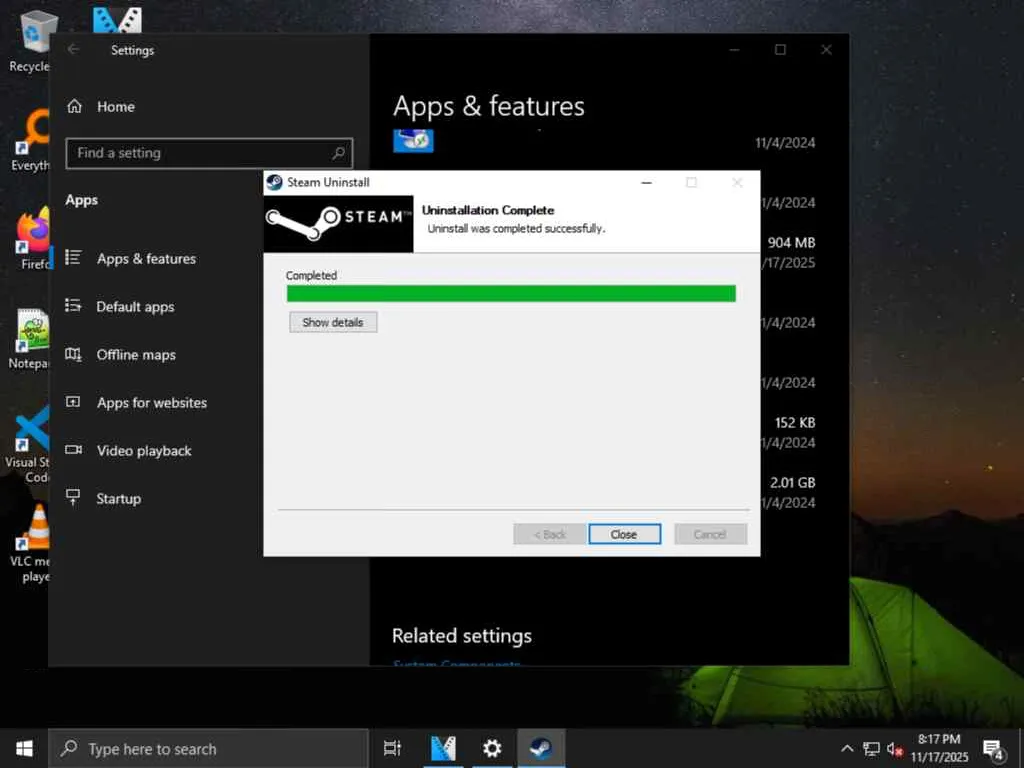Open Task View from taskbar
This screenshot has height=768, width=1024.
point(392,748)
